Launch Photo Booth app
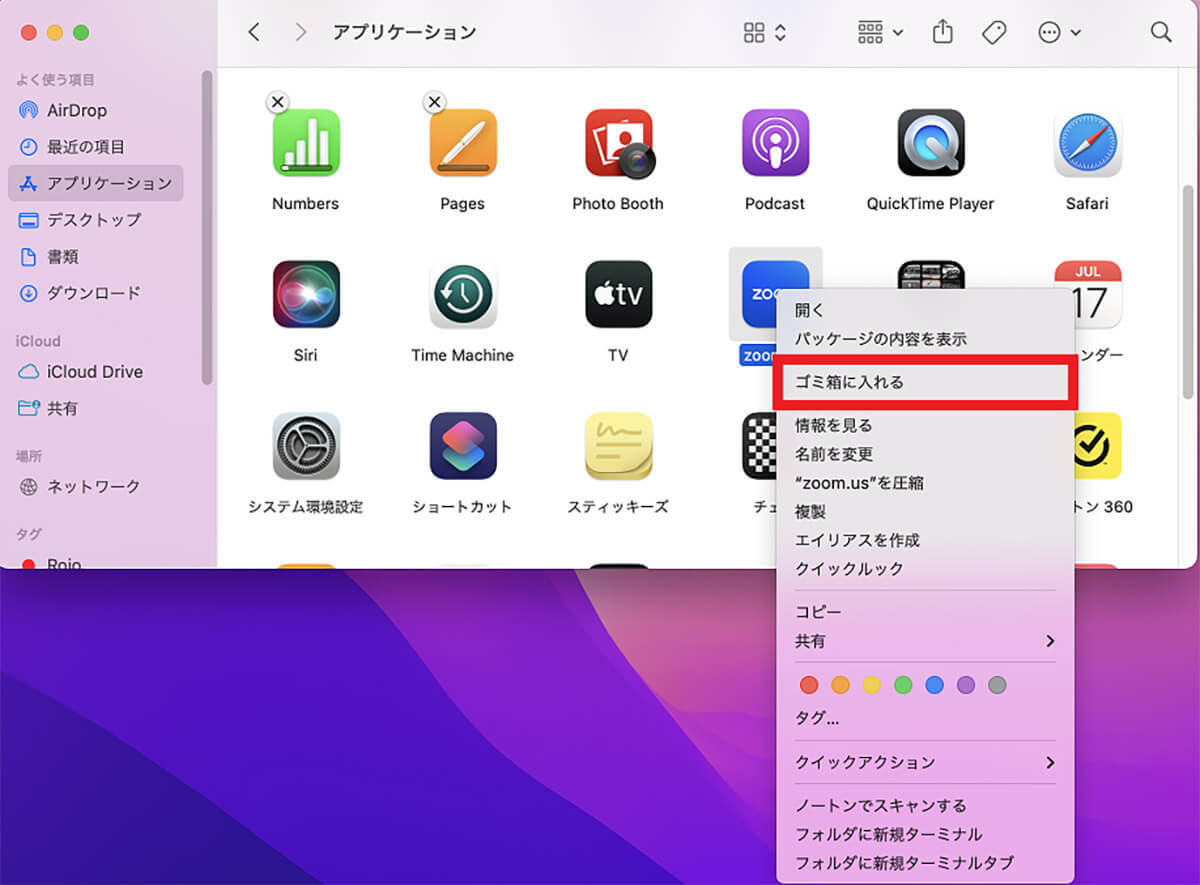 pos(619,143)
